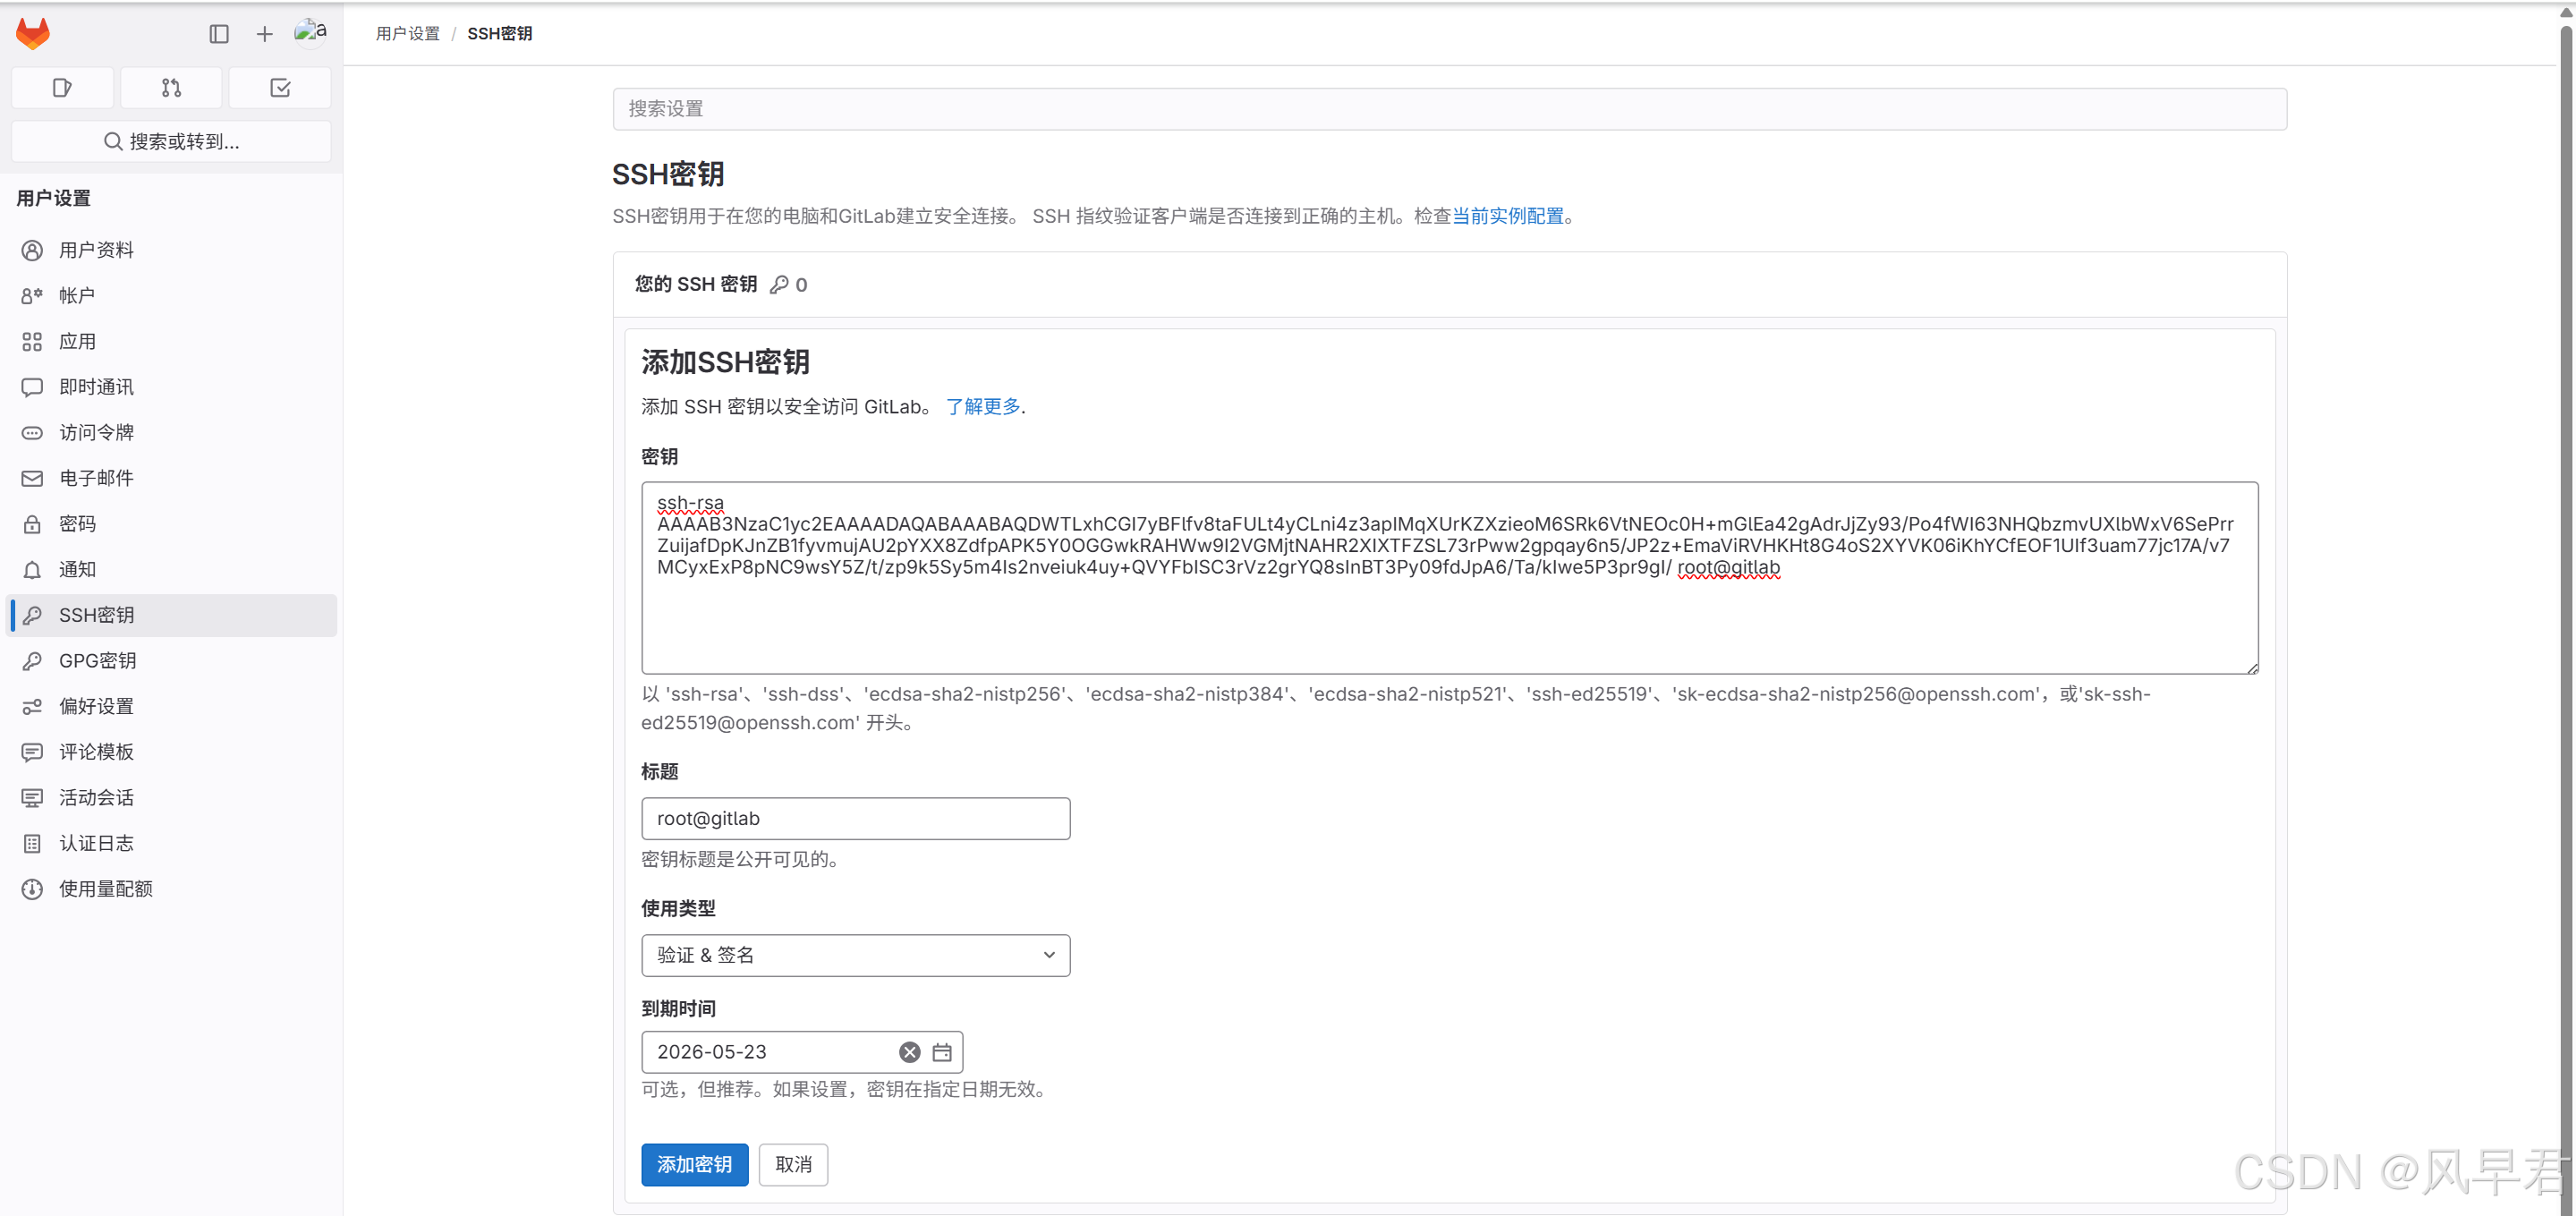
Task: Open the 了解更多 link
Action: (x=982, y=406)
